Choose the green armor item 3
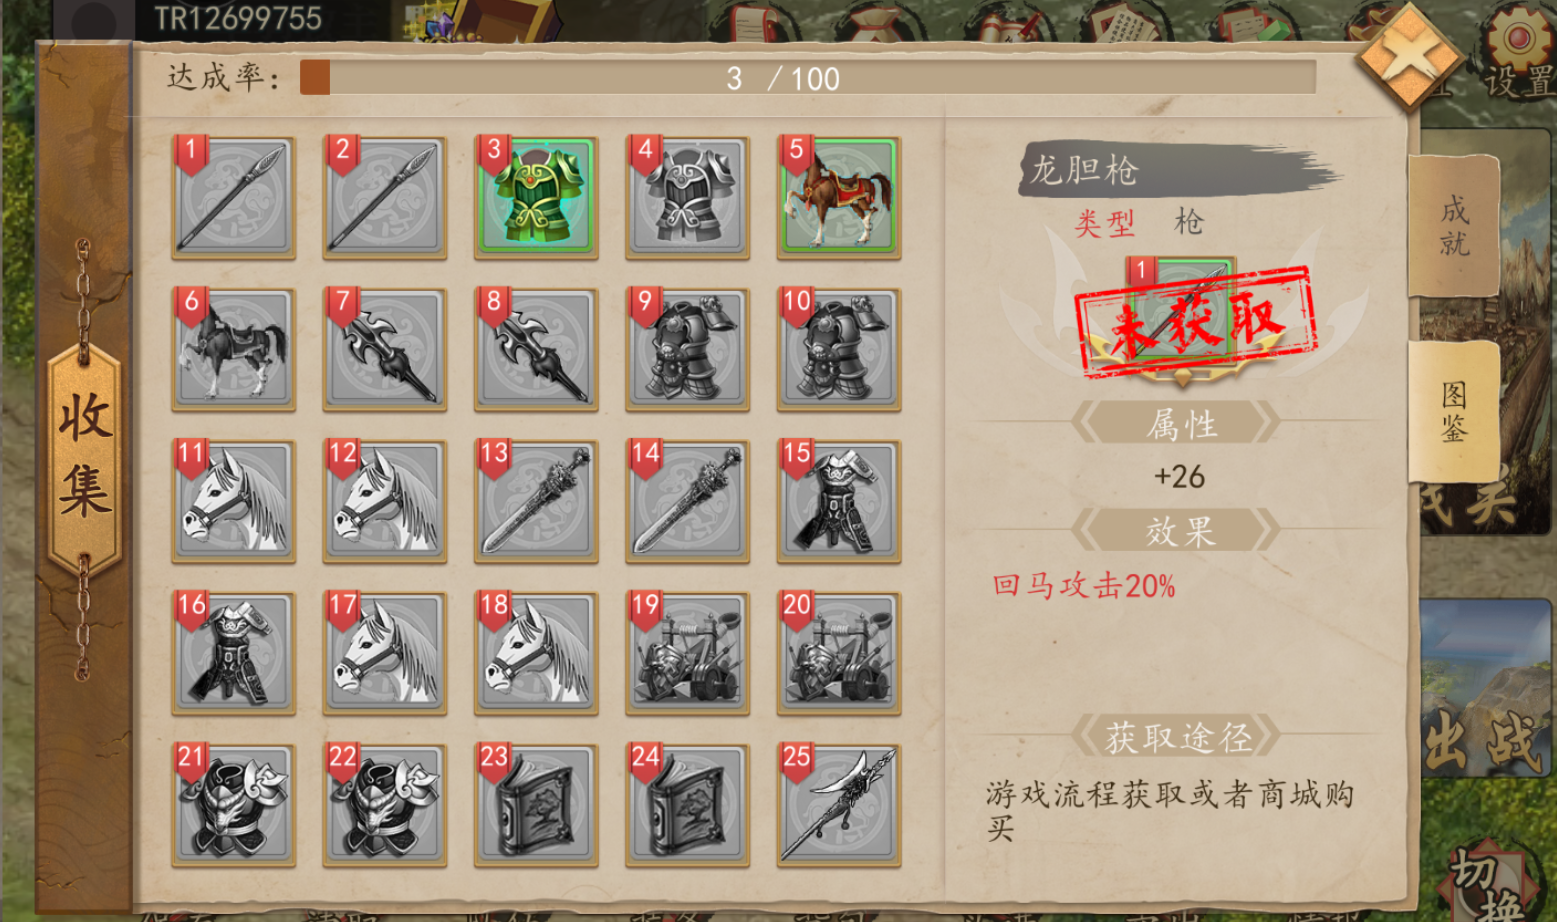Viewport: 1557px width, 922px height. click(536, 197)
